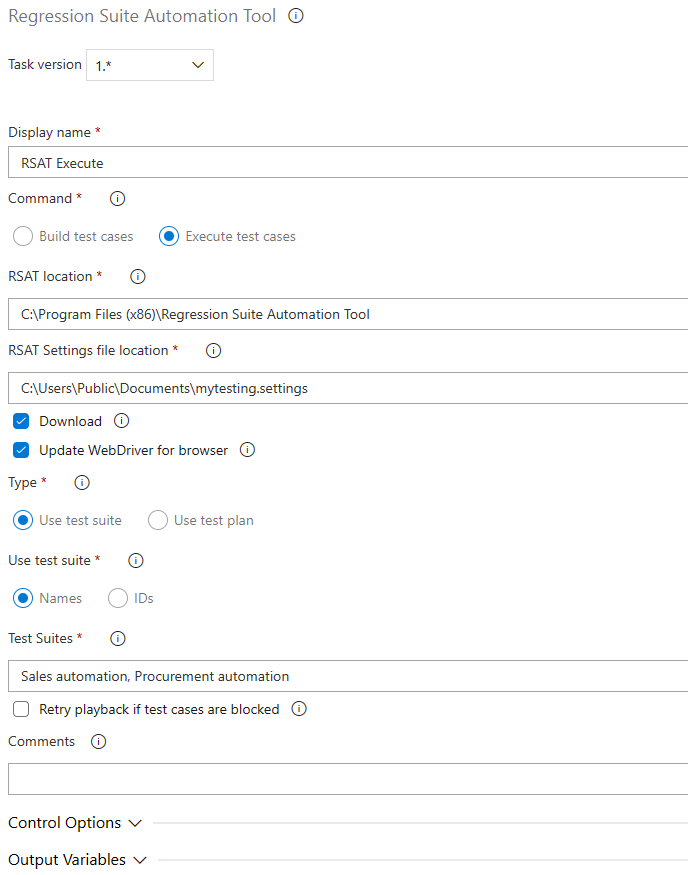Viewport: 688px width, 875px height.
Task: Click the Update WebDriver for browser info icon
Action: coord(247,450)
